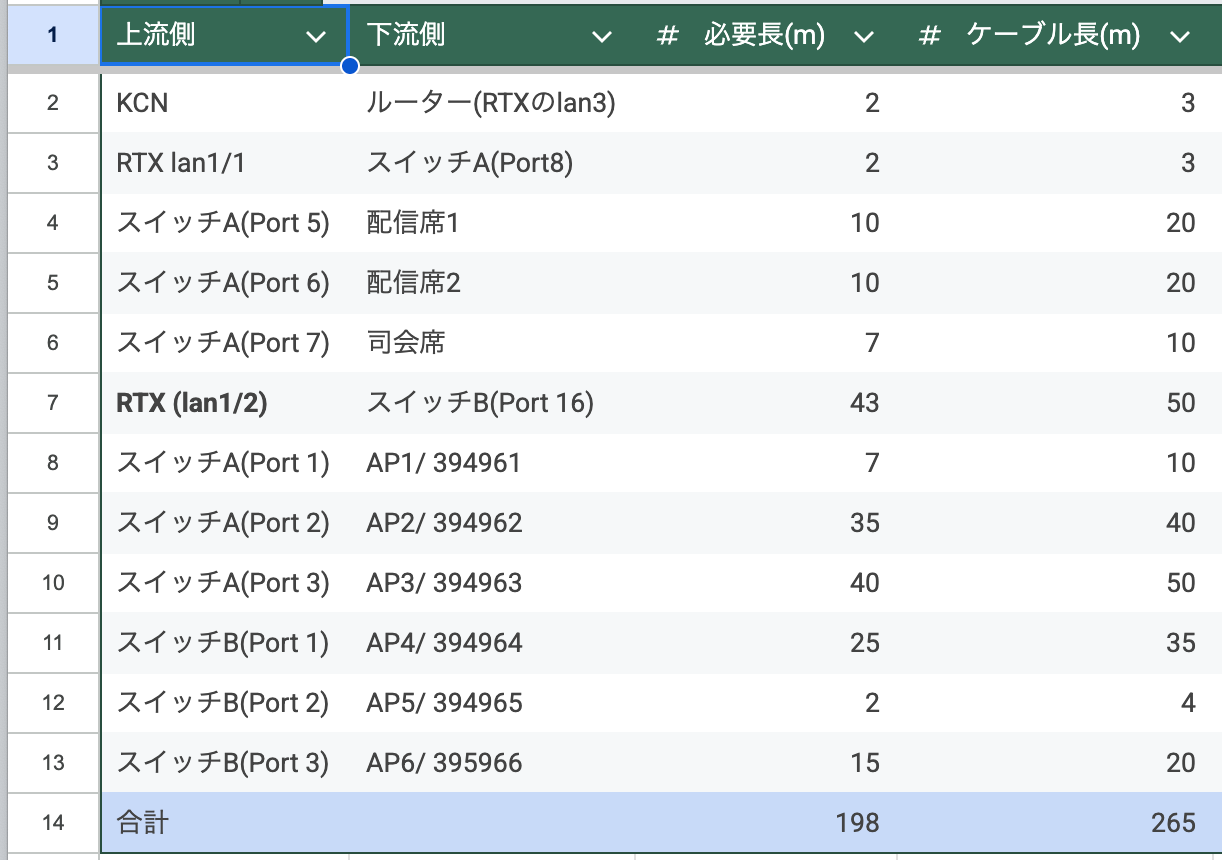The image size is (1222, 860).
Task: Open the 上流側 column dropdown arrow
Action: (316, 37)
